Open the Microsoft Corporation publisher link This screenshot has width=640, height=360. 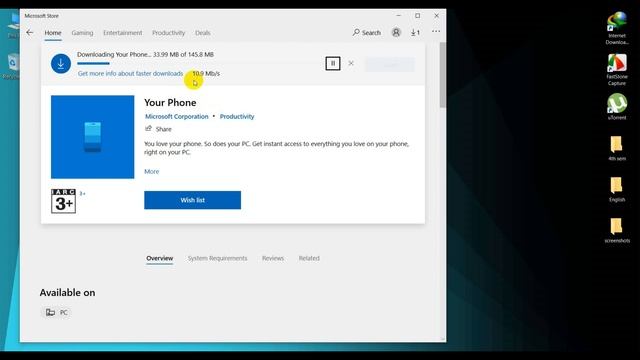tap(177, 116)
